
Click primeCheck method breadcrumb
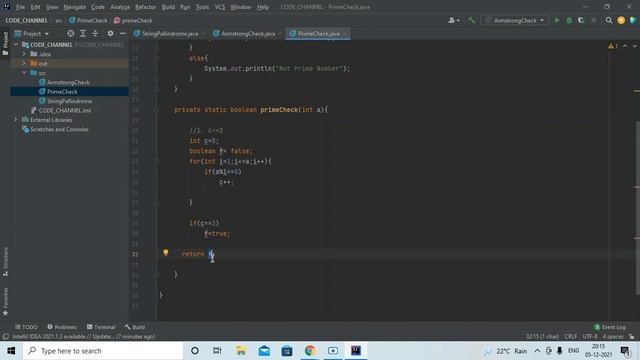133,20
